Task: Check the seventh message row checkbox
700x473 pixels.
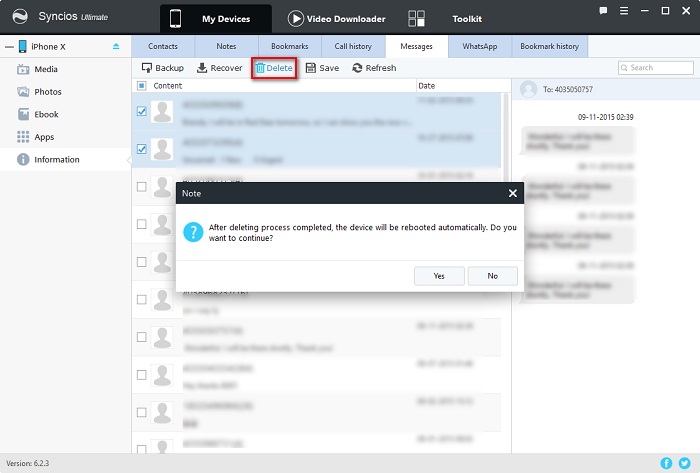Action: click(x=142, y=337)
